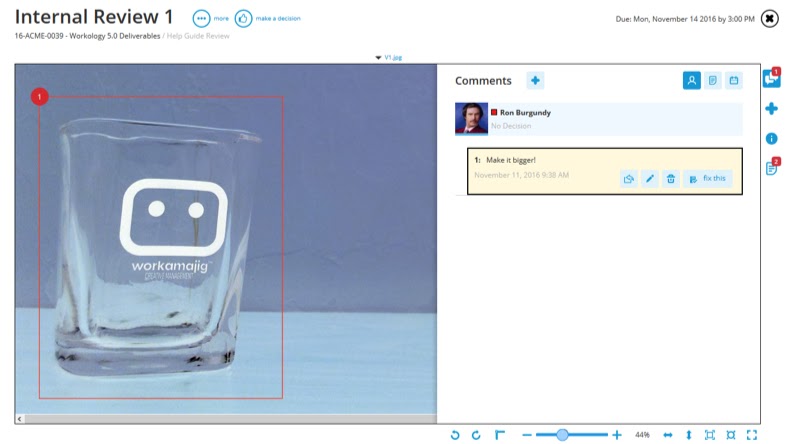This screenshot has height=444, width=800.
Task: Reply to the Make it bigger comment
Action: click(x=629, y=179)
